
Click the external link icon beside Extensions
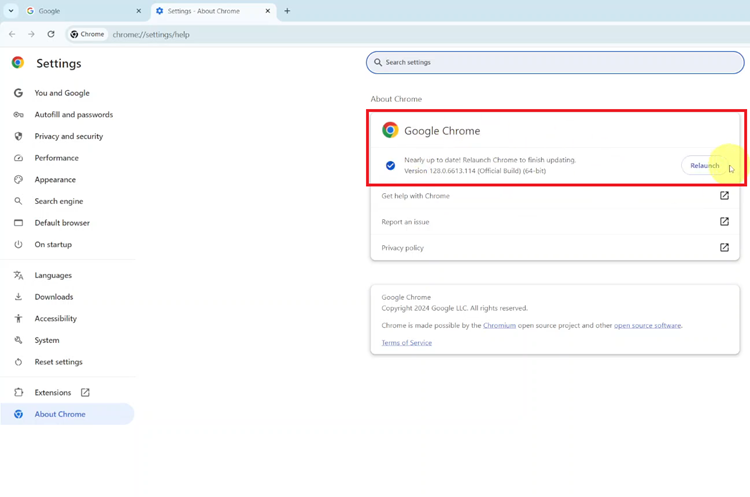(x=85, y=392)
